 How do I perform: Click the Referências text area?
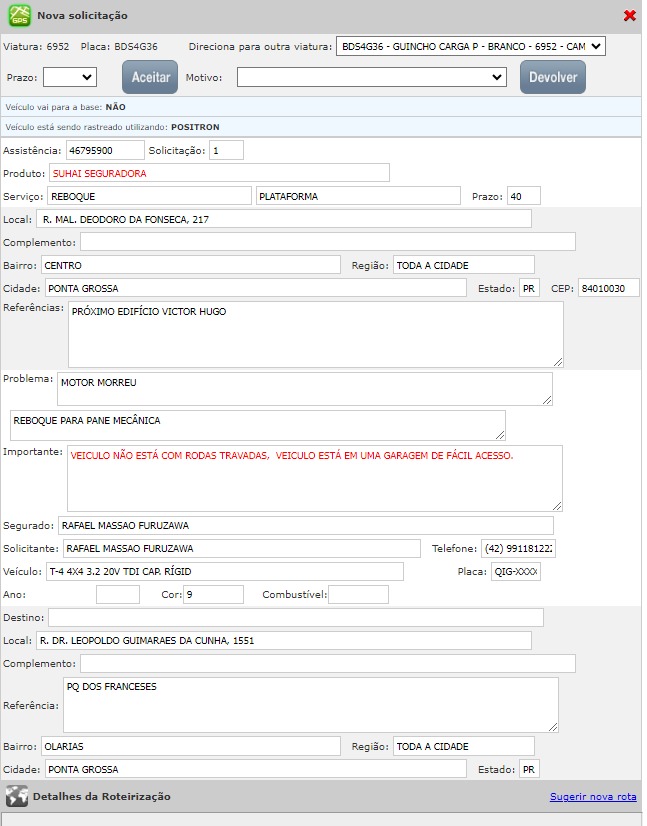[x=314, y=334]
